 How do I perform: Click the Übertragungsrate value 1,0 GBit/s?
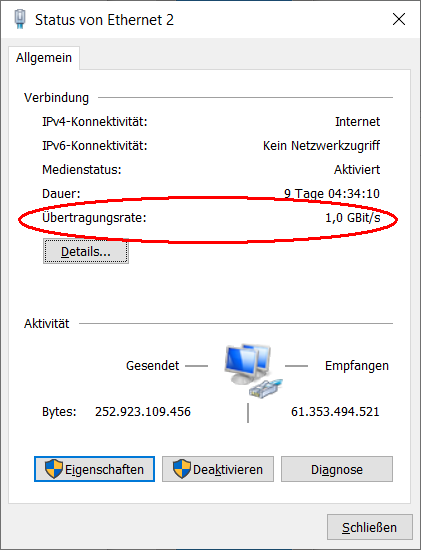coord(353,218)
